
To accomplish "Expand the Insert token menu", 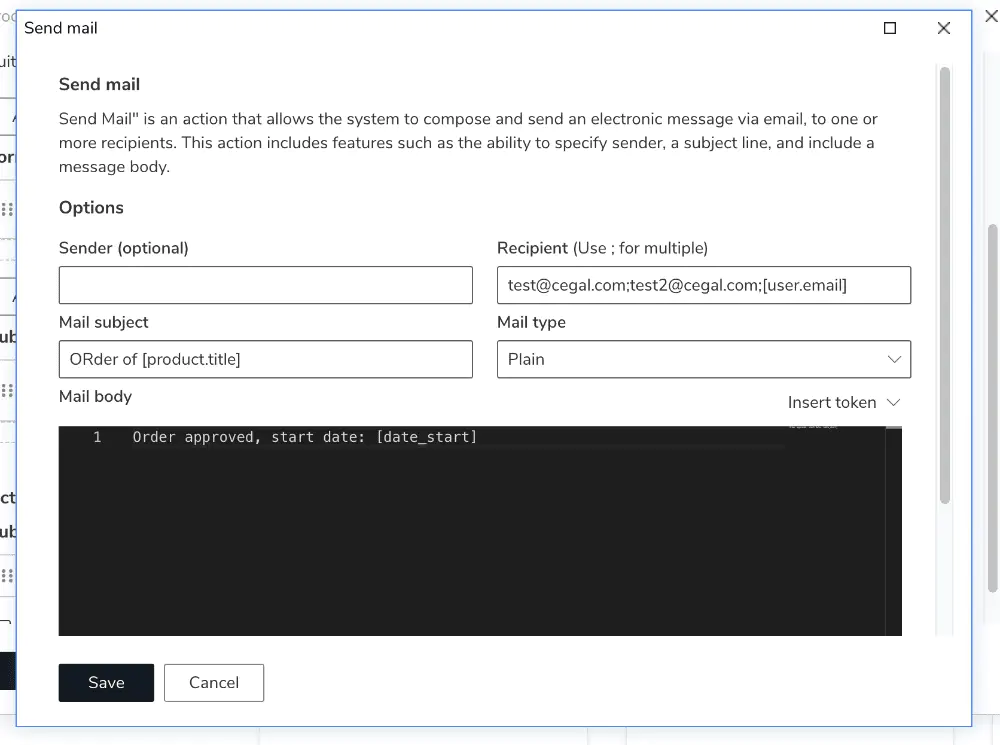I will [x=843, y=402].
